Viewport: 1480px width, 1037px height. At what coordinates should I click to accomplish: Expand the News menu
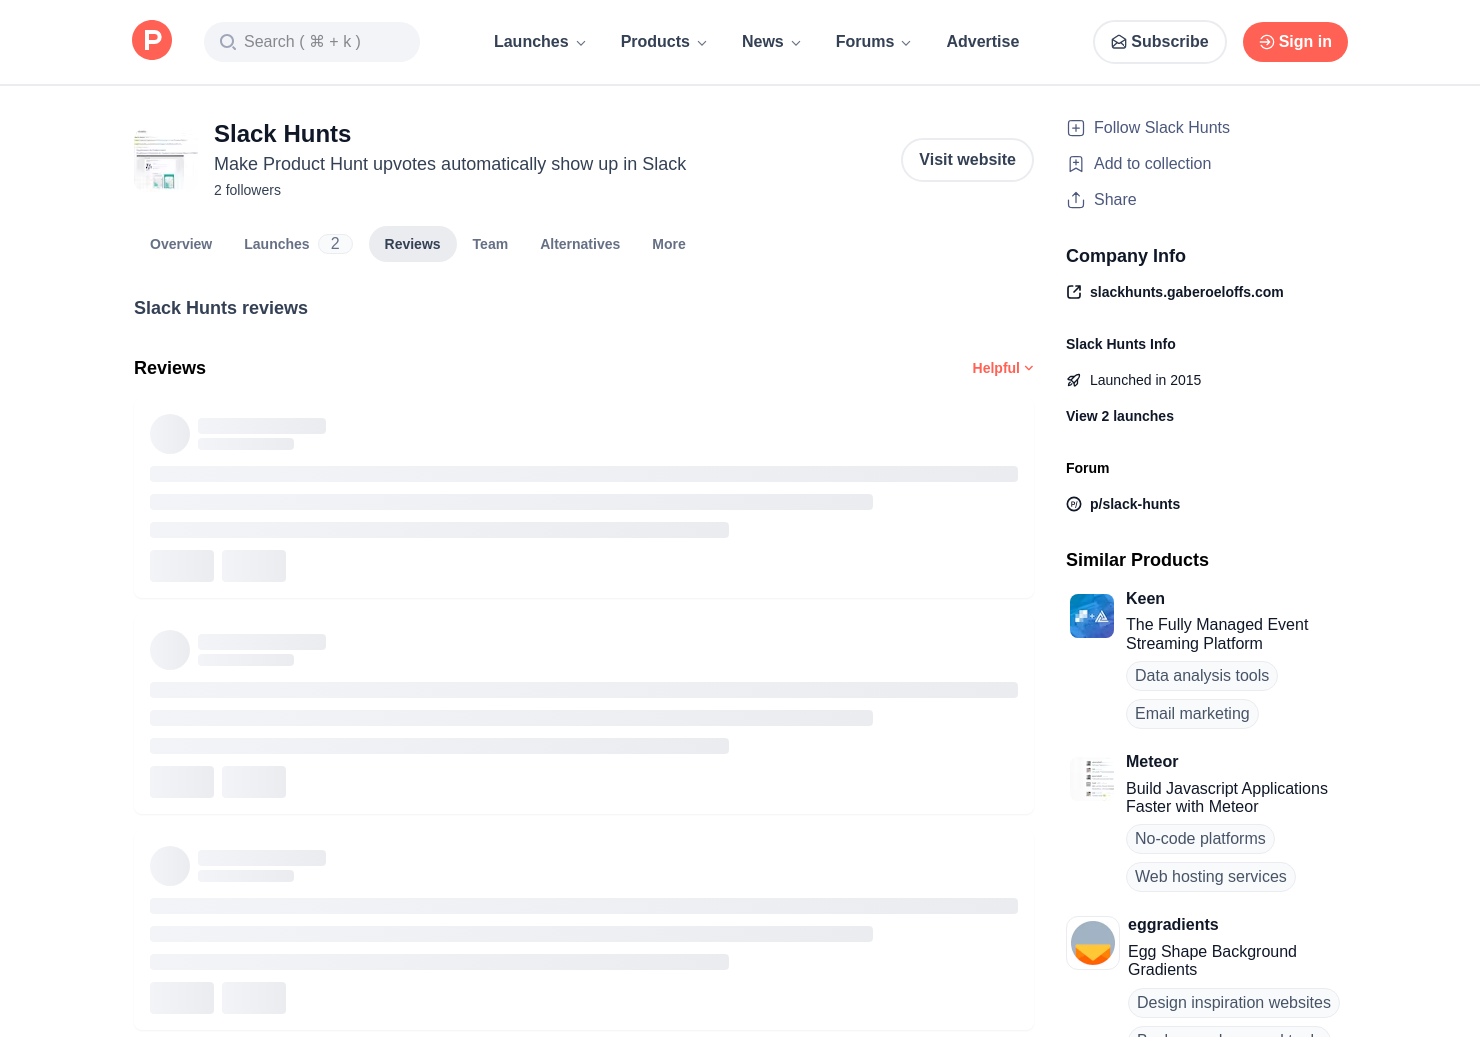(772, 42)
